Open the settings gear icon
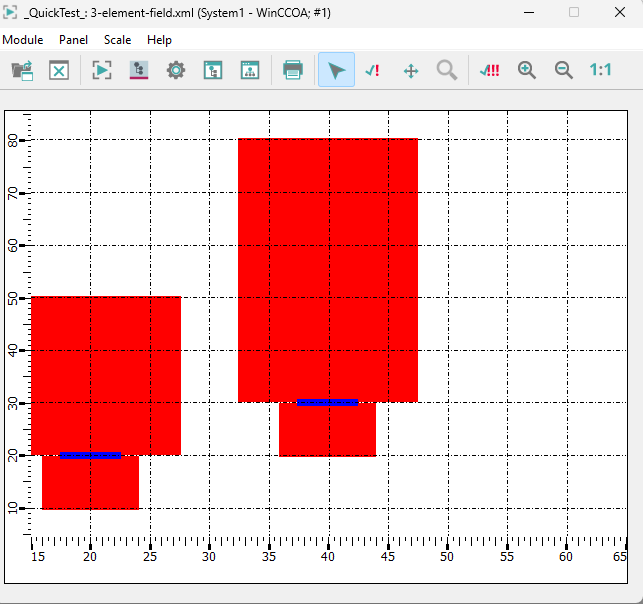The image size is (643, 604). (x=176, y=70)
